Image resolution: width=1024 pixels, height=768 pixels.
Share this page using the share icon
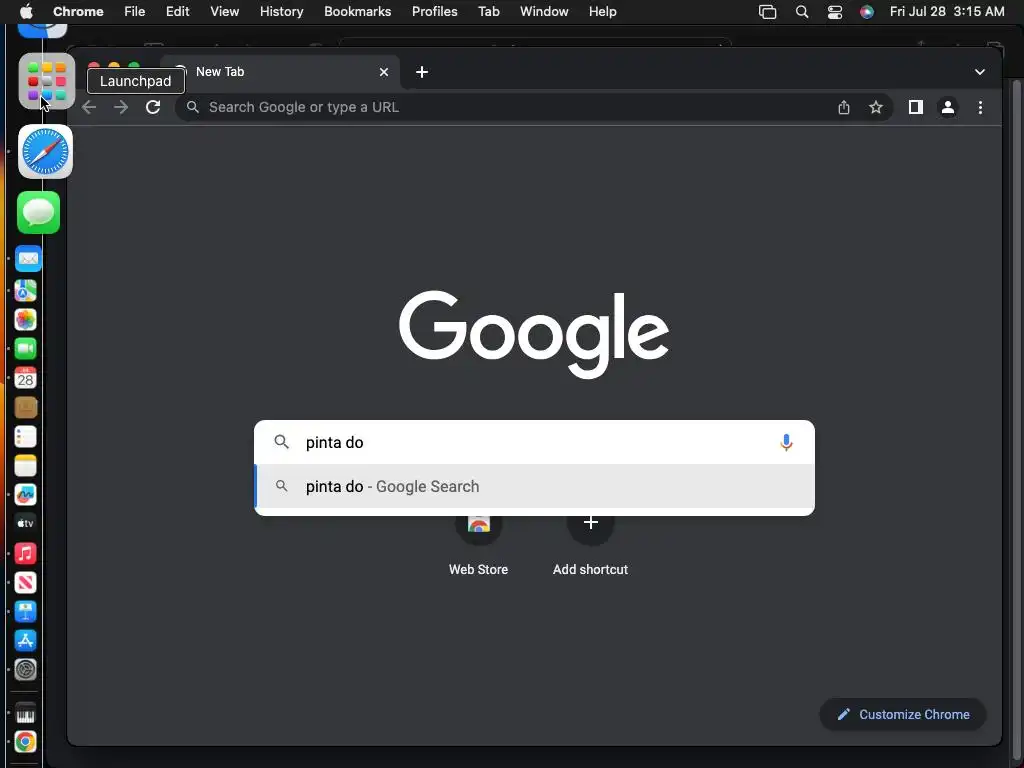[844, 107]
